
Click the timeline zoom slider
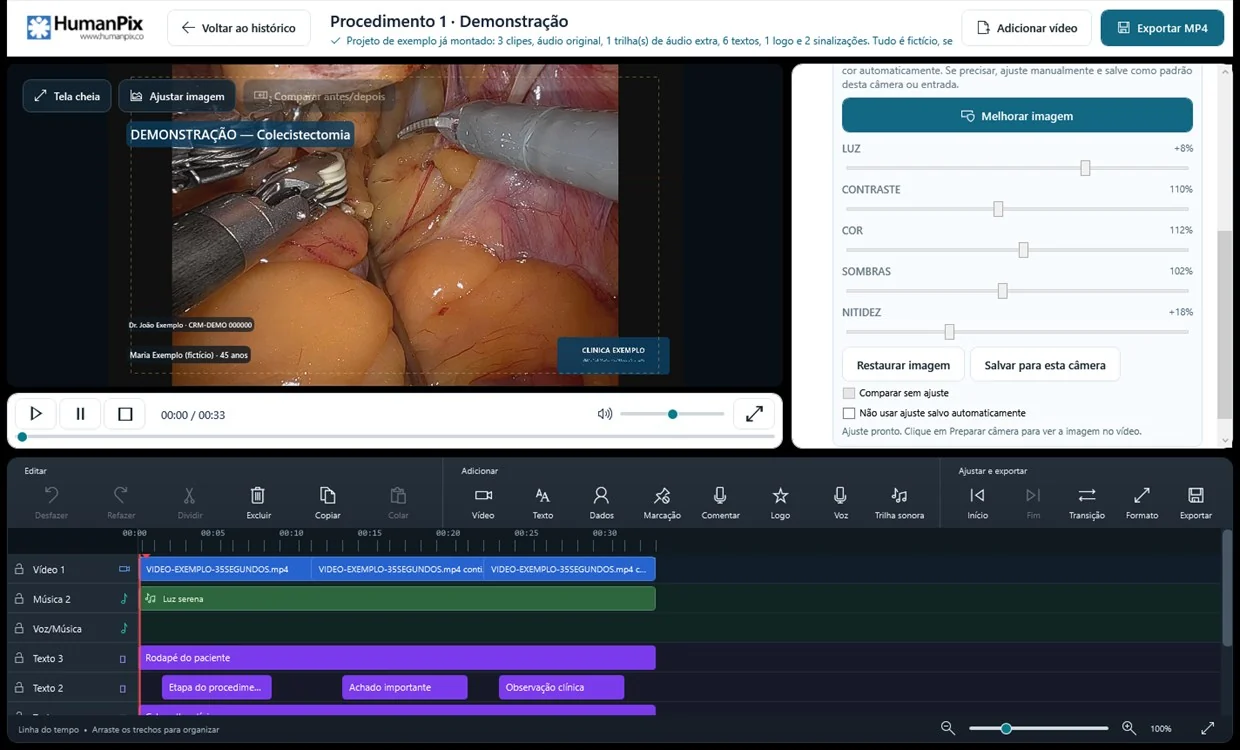pyautogui.click(x=1038, y=728)
